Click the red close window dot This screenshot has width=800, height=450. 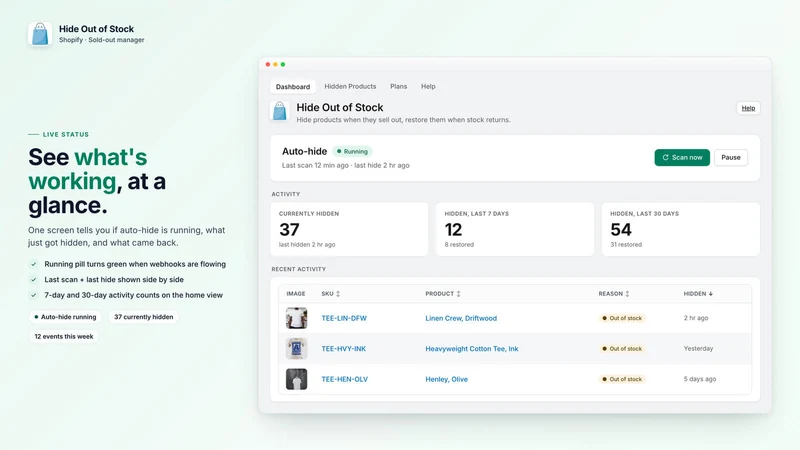(x=268, y=64)
